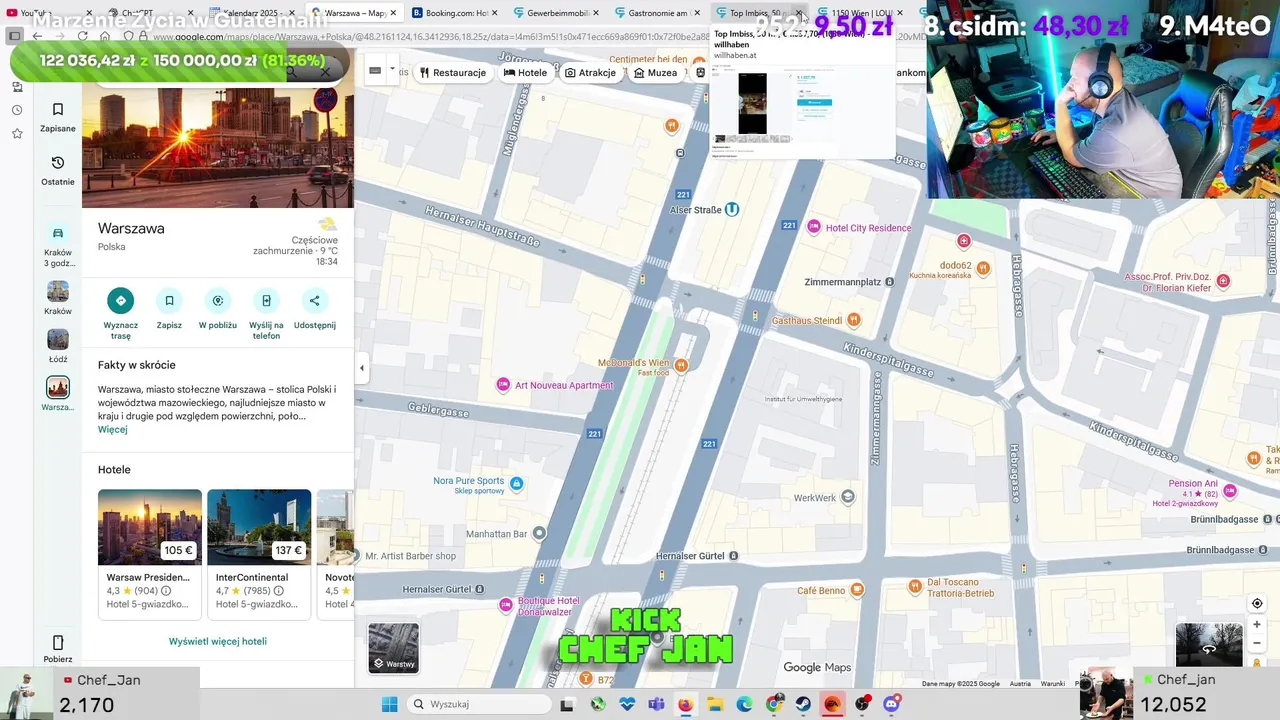Switch to the Gastronomie browser tab
Screen dimensions: 1280x720
(658, 13)
